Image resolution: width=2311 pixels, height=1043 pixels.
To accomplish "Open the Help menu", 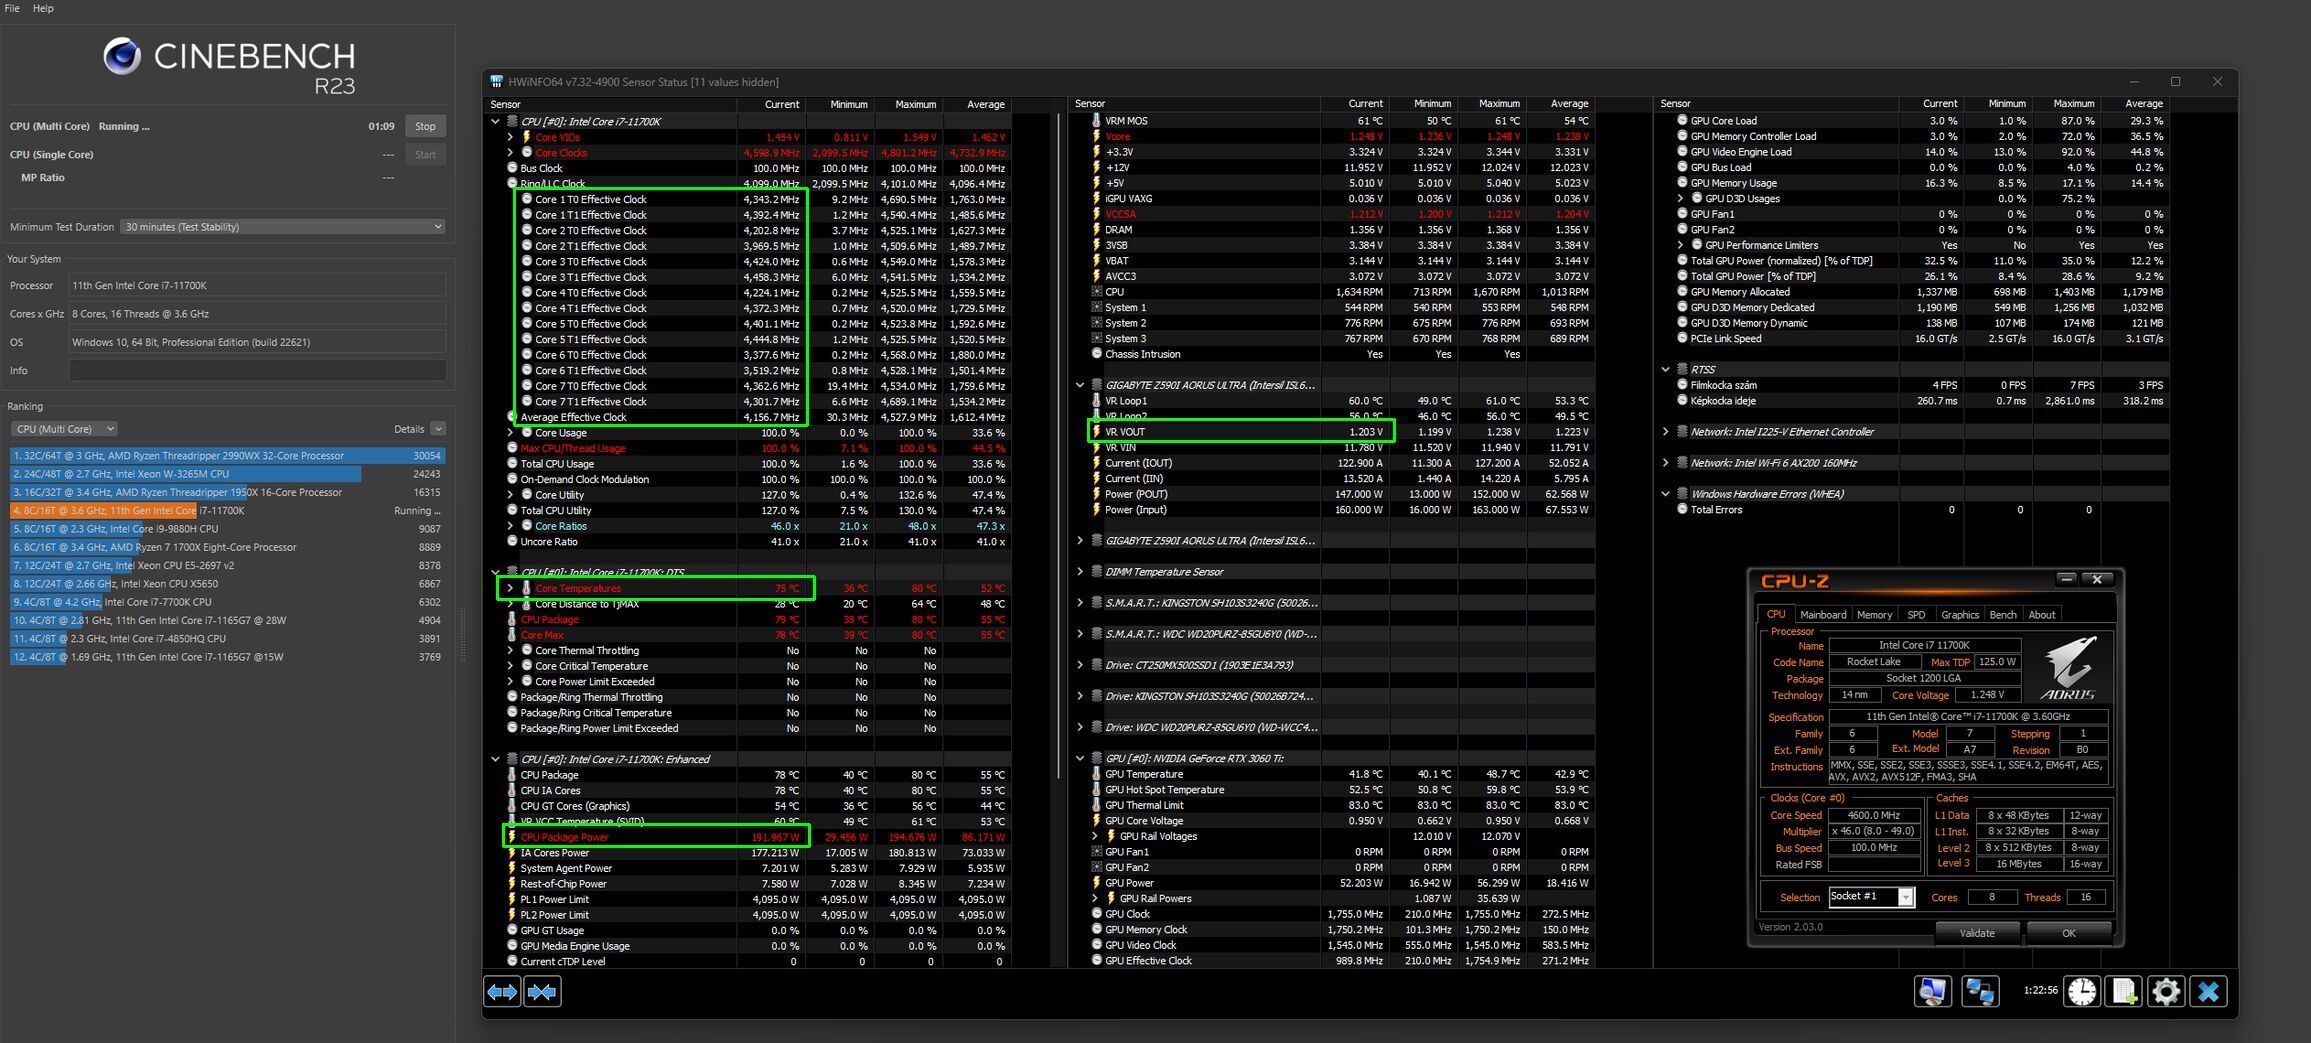I will (x=43, y=8).
